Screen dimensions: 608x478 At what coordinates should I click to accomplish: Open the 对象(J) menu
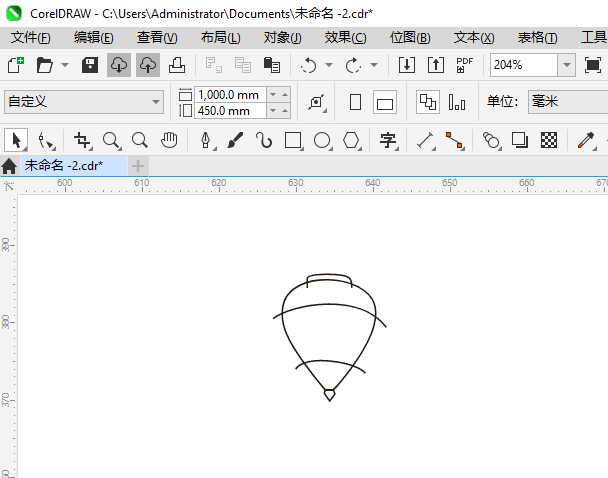(283, 38)
